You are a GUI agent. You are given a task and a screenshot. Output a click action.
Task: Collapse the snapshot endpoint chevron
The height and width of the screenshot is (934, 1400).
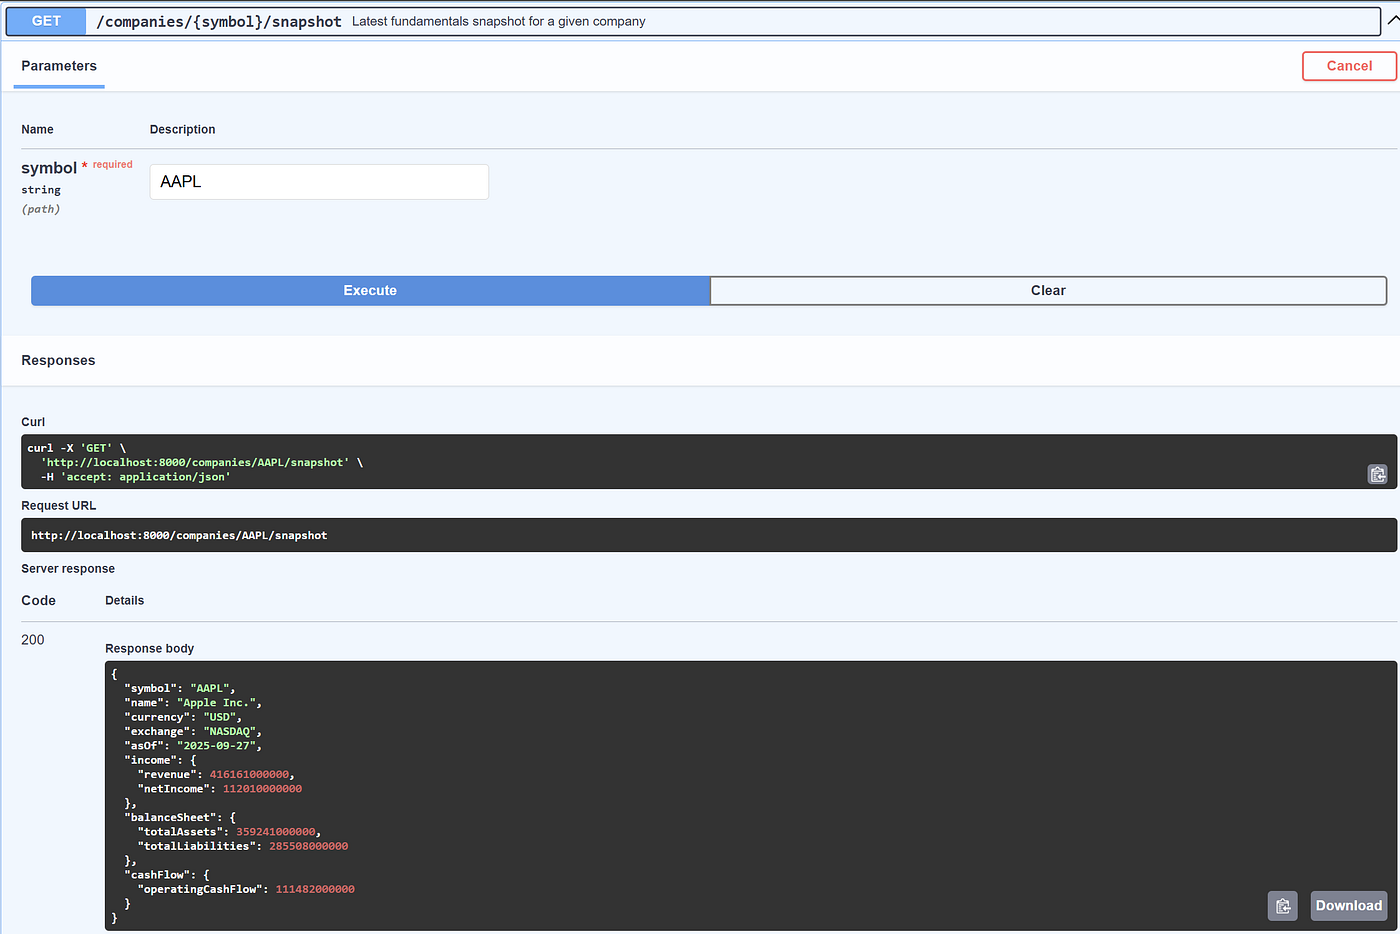point(1393,20)
